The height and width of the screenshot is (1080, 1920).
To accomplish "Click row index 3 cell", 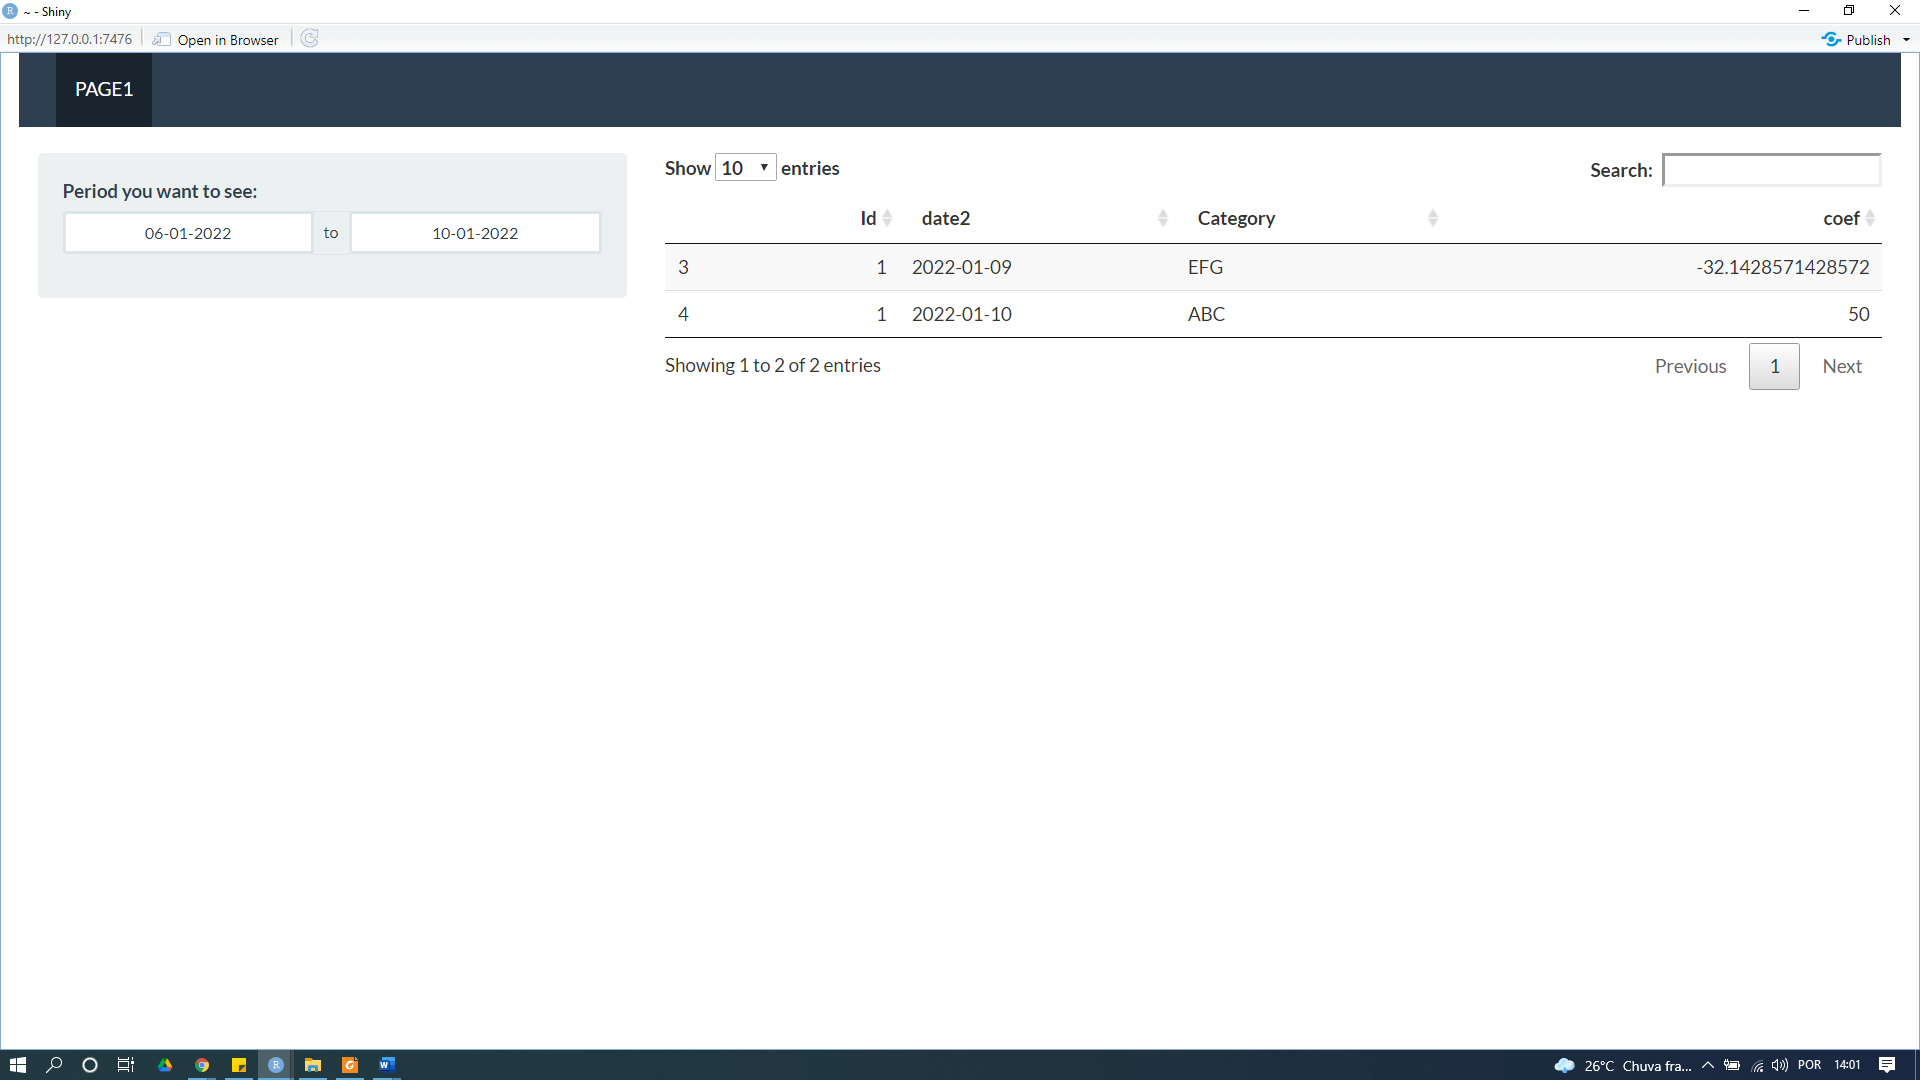I will point(683,267).
